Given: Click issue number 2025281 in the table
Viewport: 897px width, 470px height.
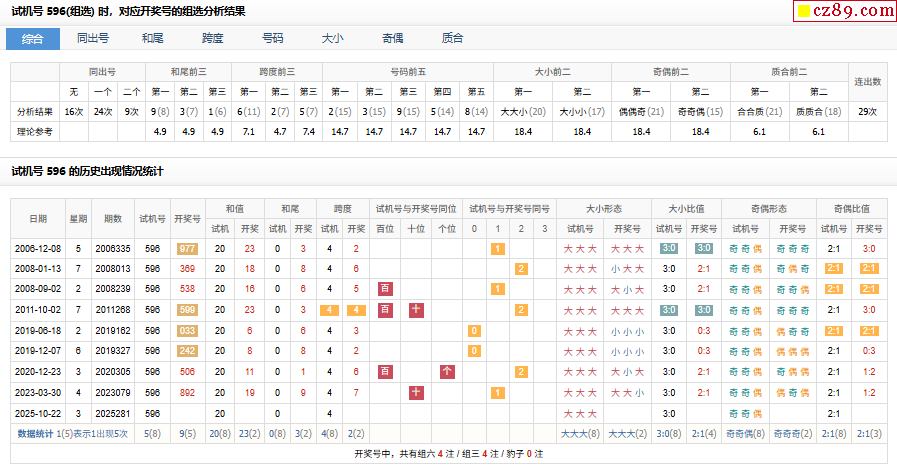Looking at the screenshot, I should [113, 413].
